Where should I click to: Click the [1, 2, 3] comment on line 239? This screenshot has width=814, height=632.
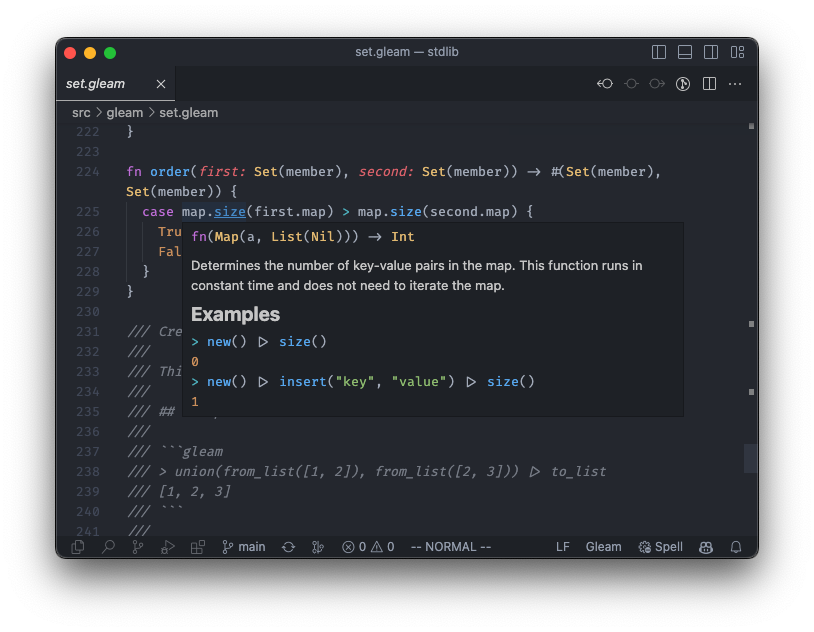[195, 491]
